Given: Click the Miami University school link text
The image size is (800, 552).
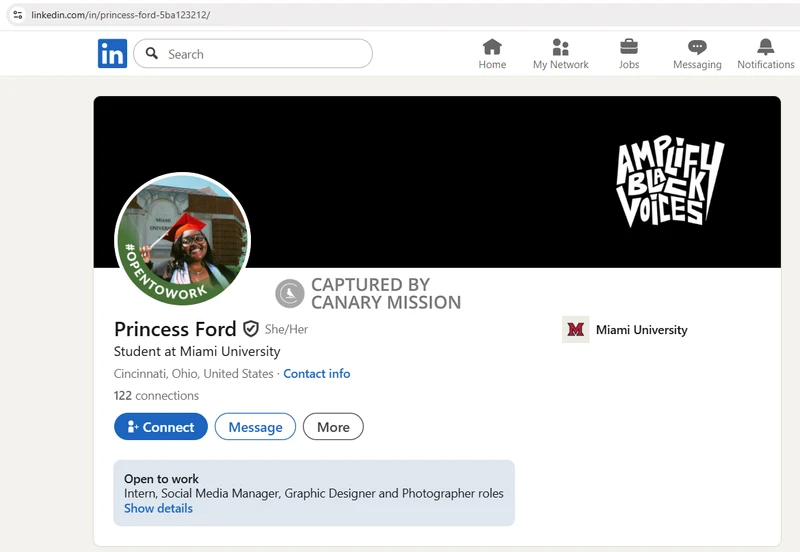Looking at the screenshot, I should click(x=642, y=330).
